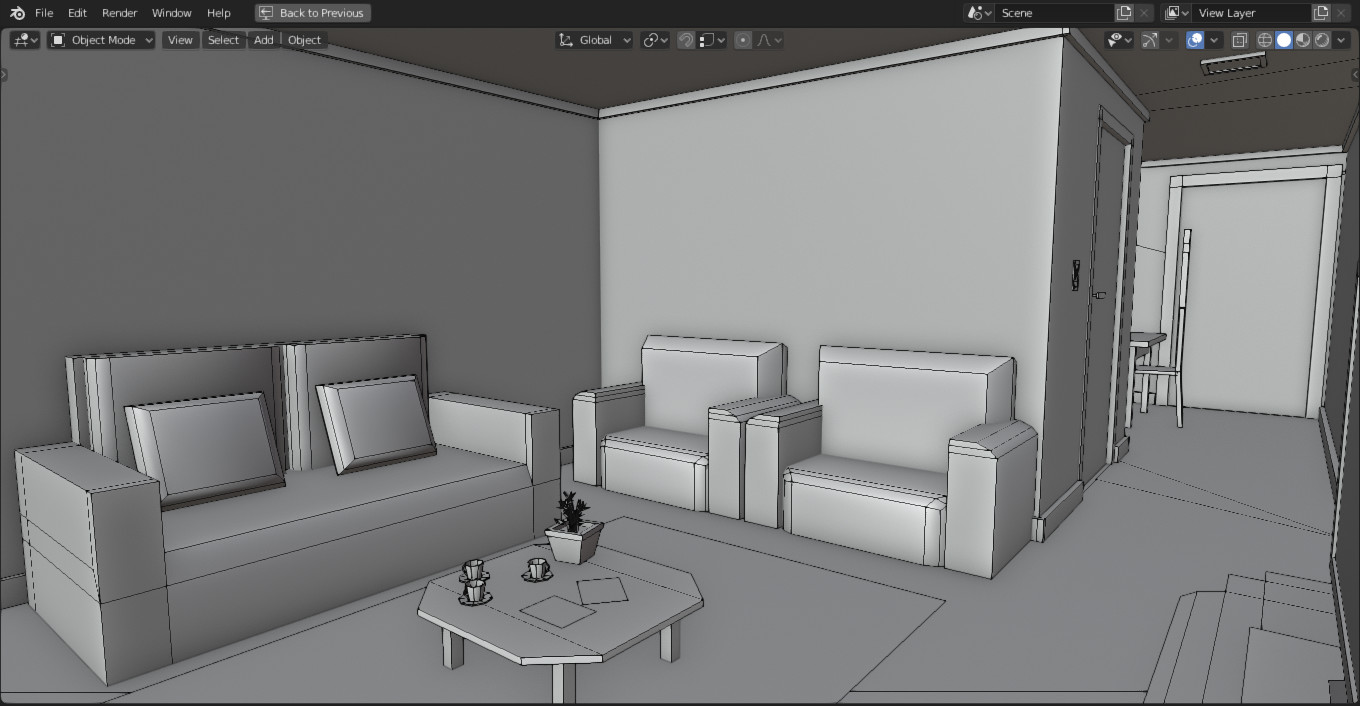This screenshot has width=1360, height=706.
Task: Click the Back to Previous button
Action: (312, 13)
